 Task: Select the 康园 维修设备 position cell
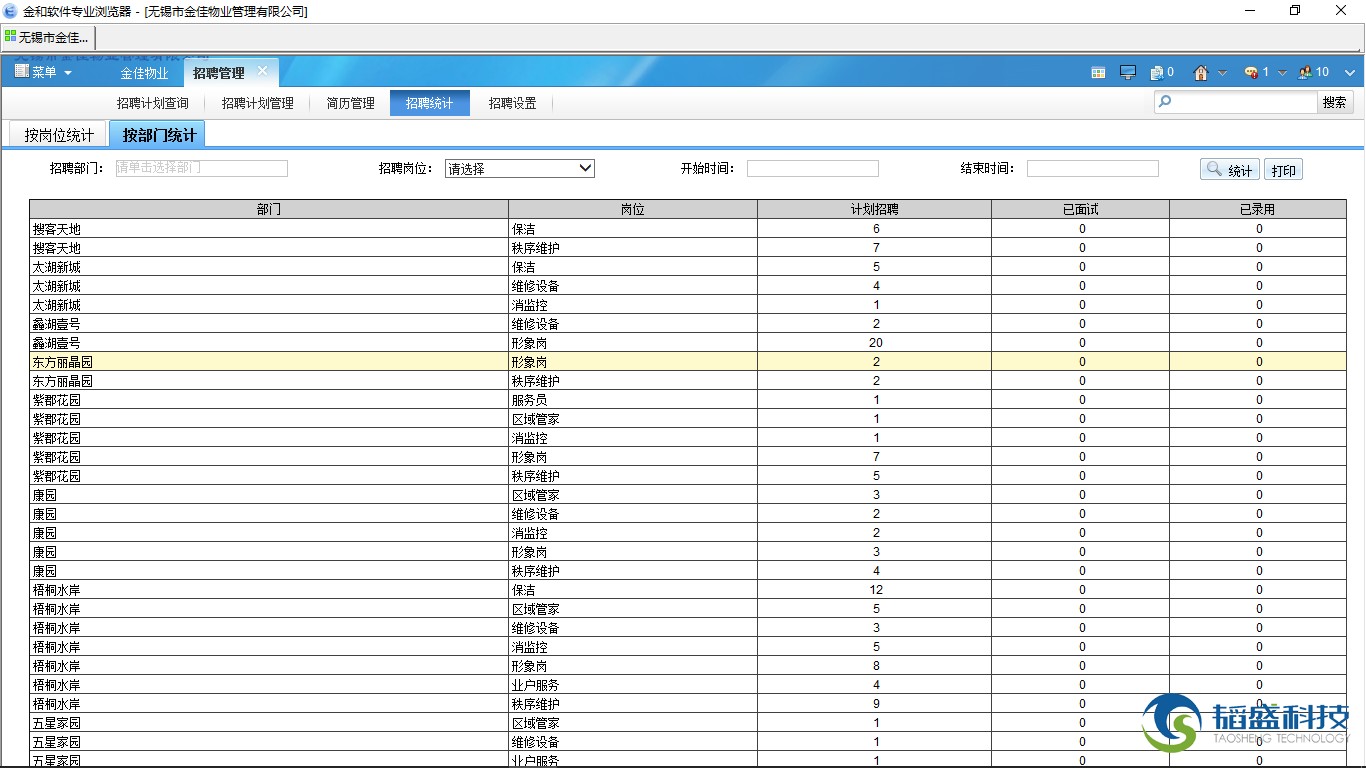click(633, 514)
